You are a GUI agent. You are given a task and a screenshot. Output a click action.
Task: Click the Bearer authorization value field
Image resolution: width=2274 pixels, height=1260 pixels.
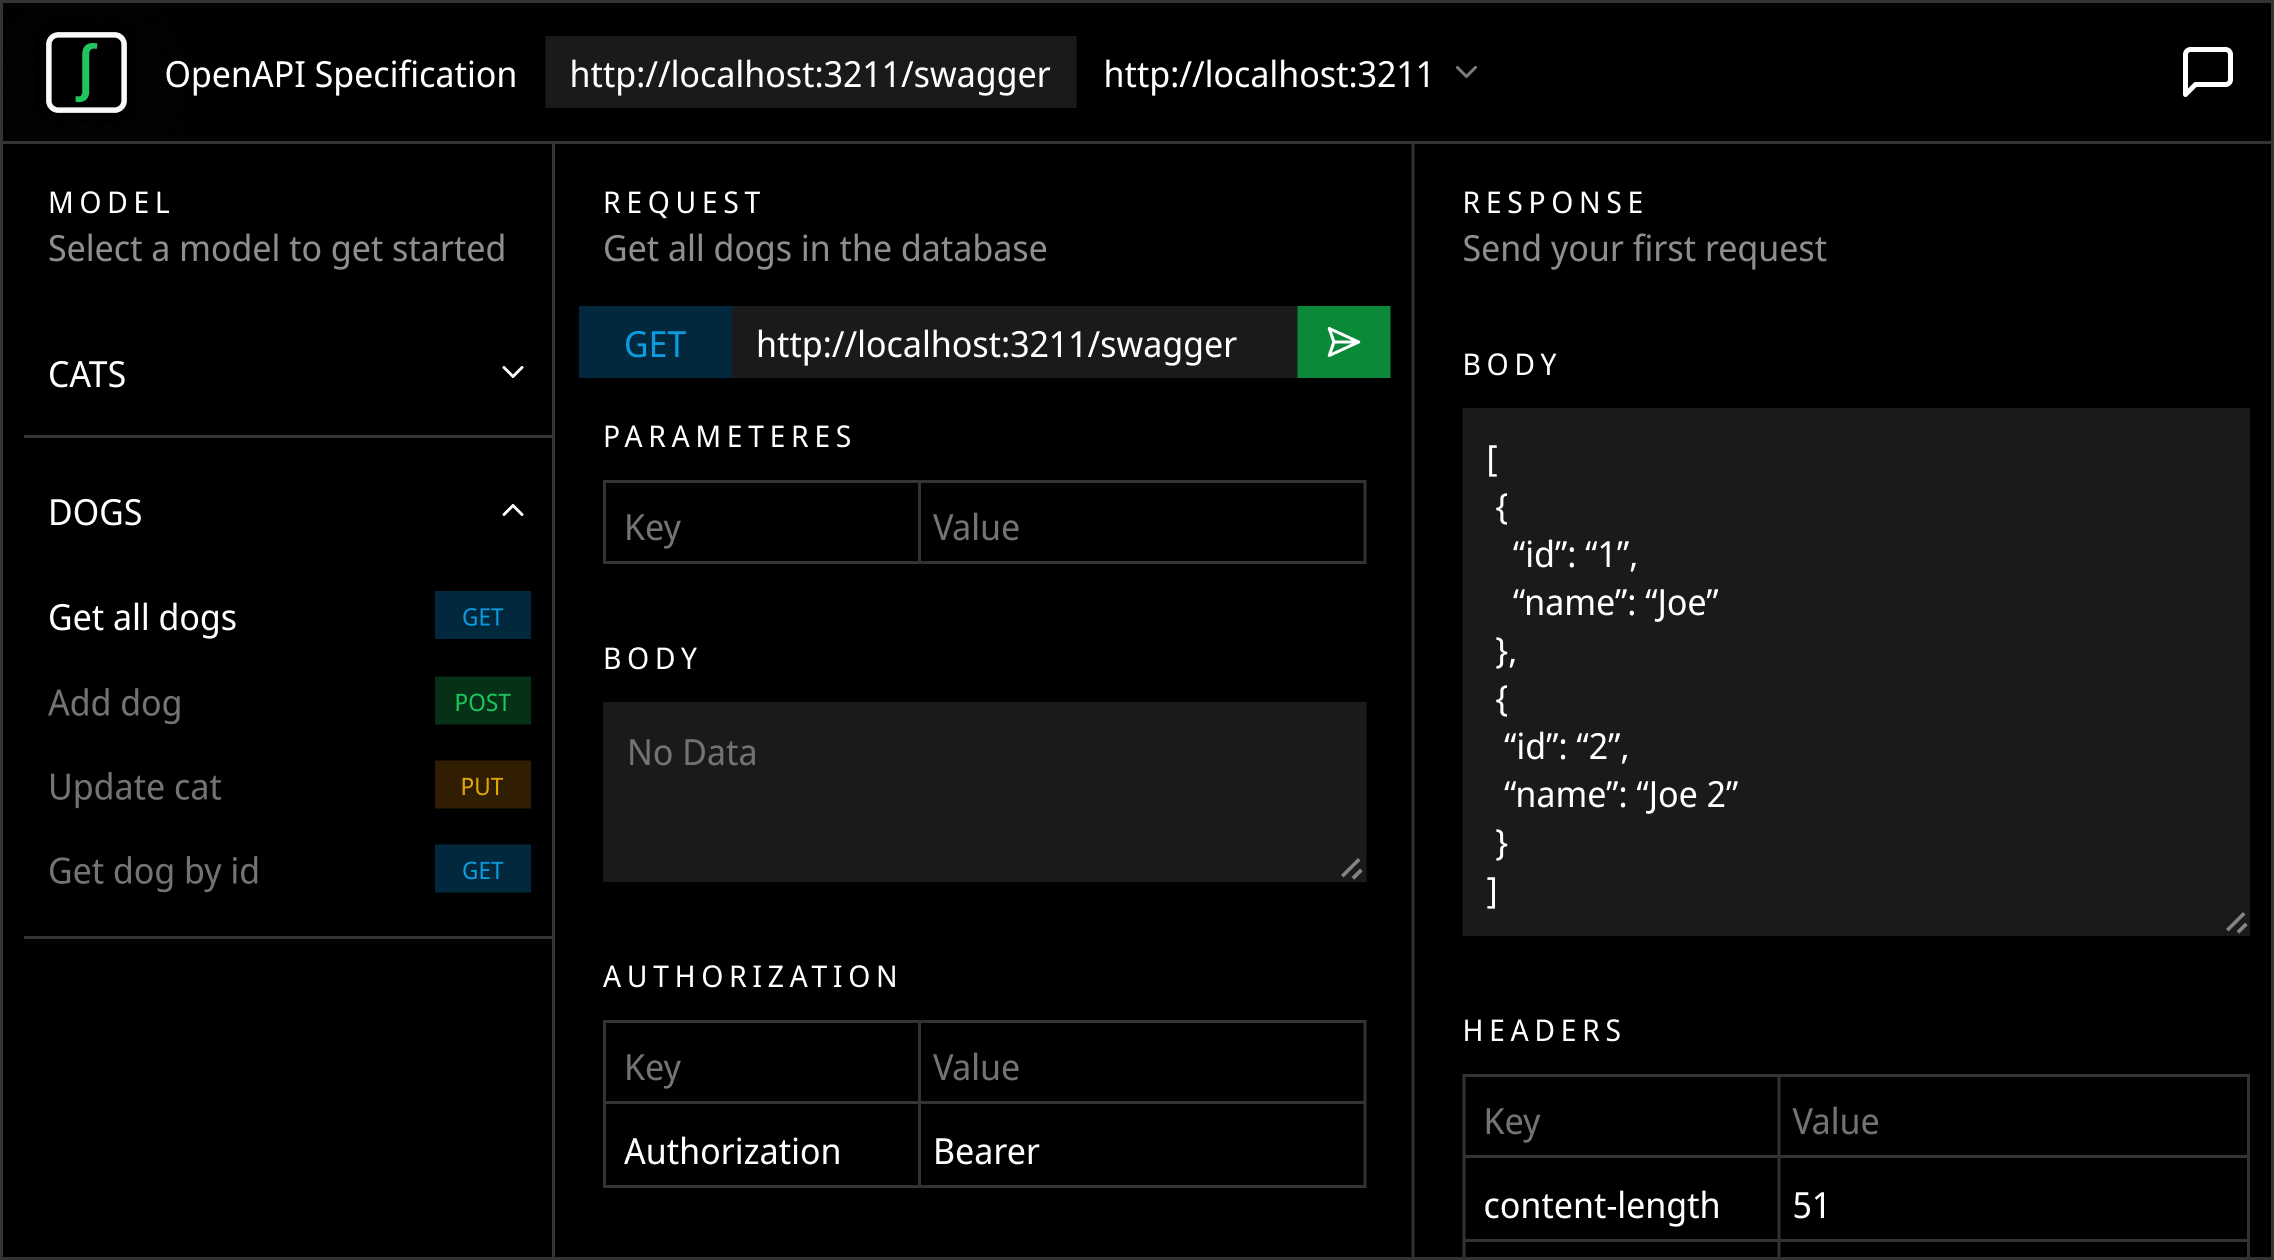[x=1141, y=1148]
